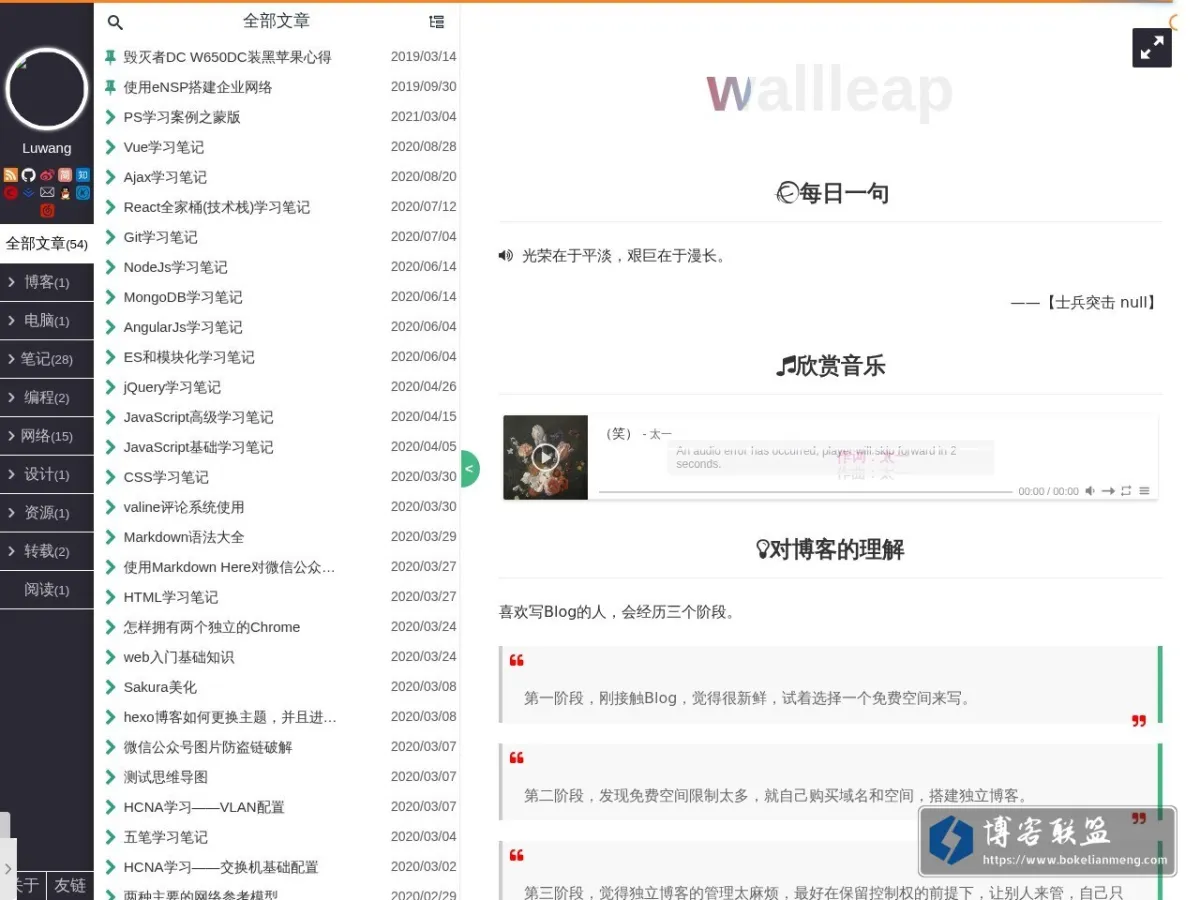Open the Markdown语法大全 article
This screenshot has height=900, width=1200.
pyautogui.click(x=184, y=537)
